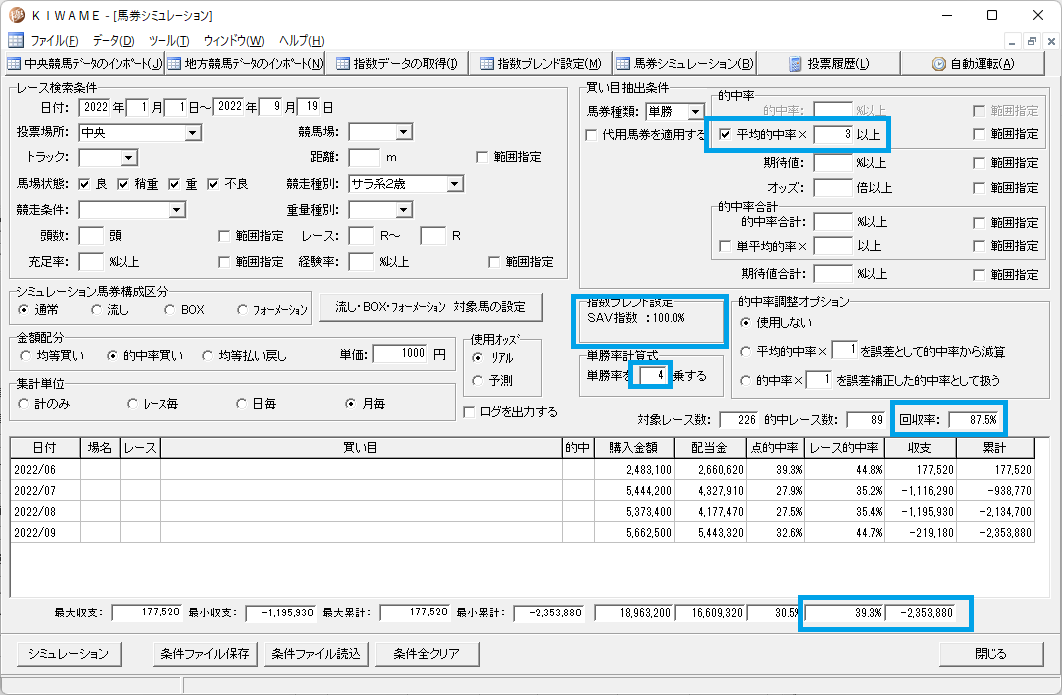
Task: Open the ファイル(F) menu
Action: pyautogui.click(x=54, y=41)
